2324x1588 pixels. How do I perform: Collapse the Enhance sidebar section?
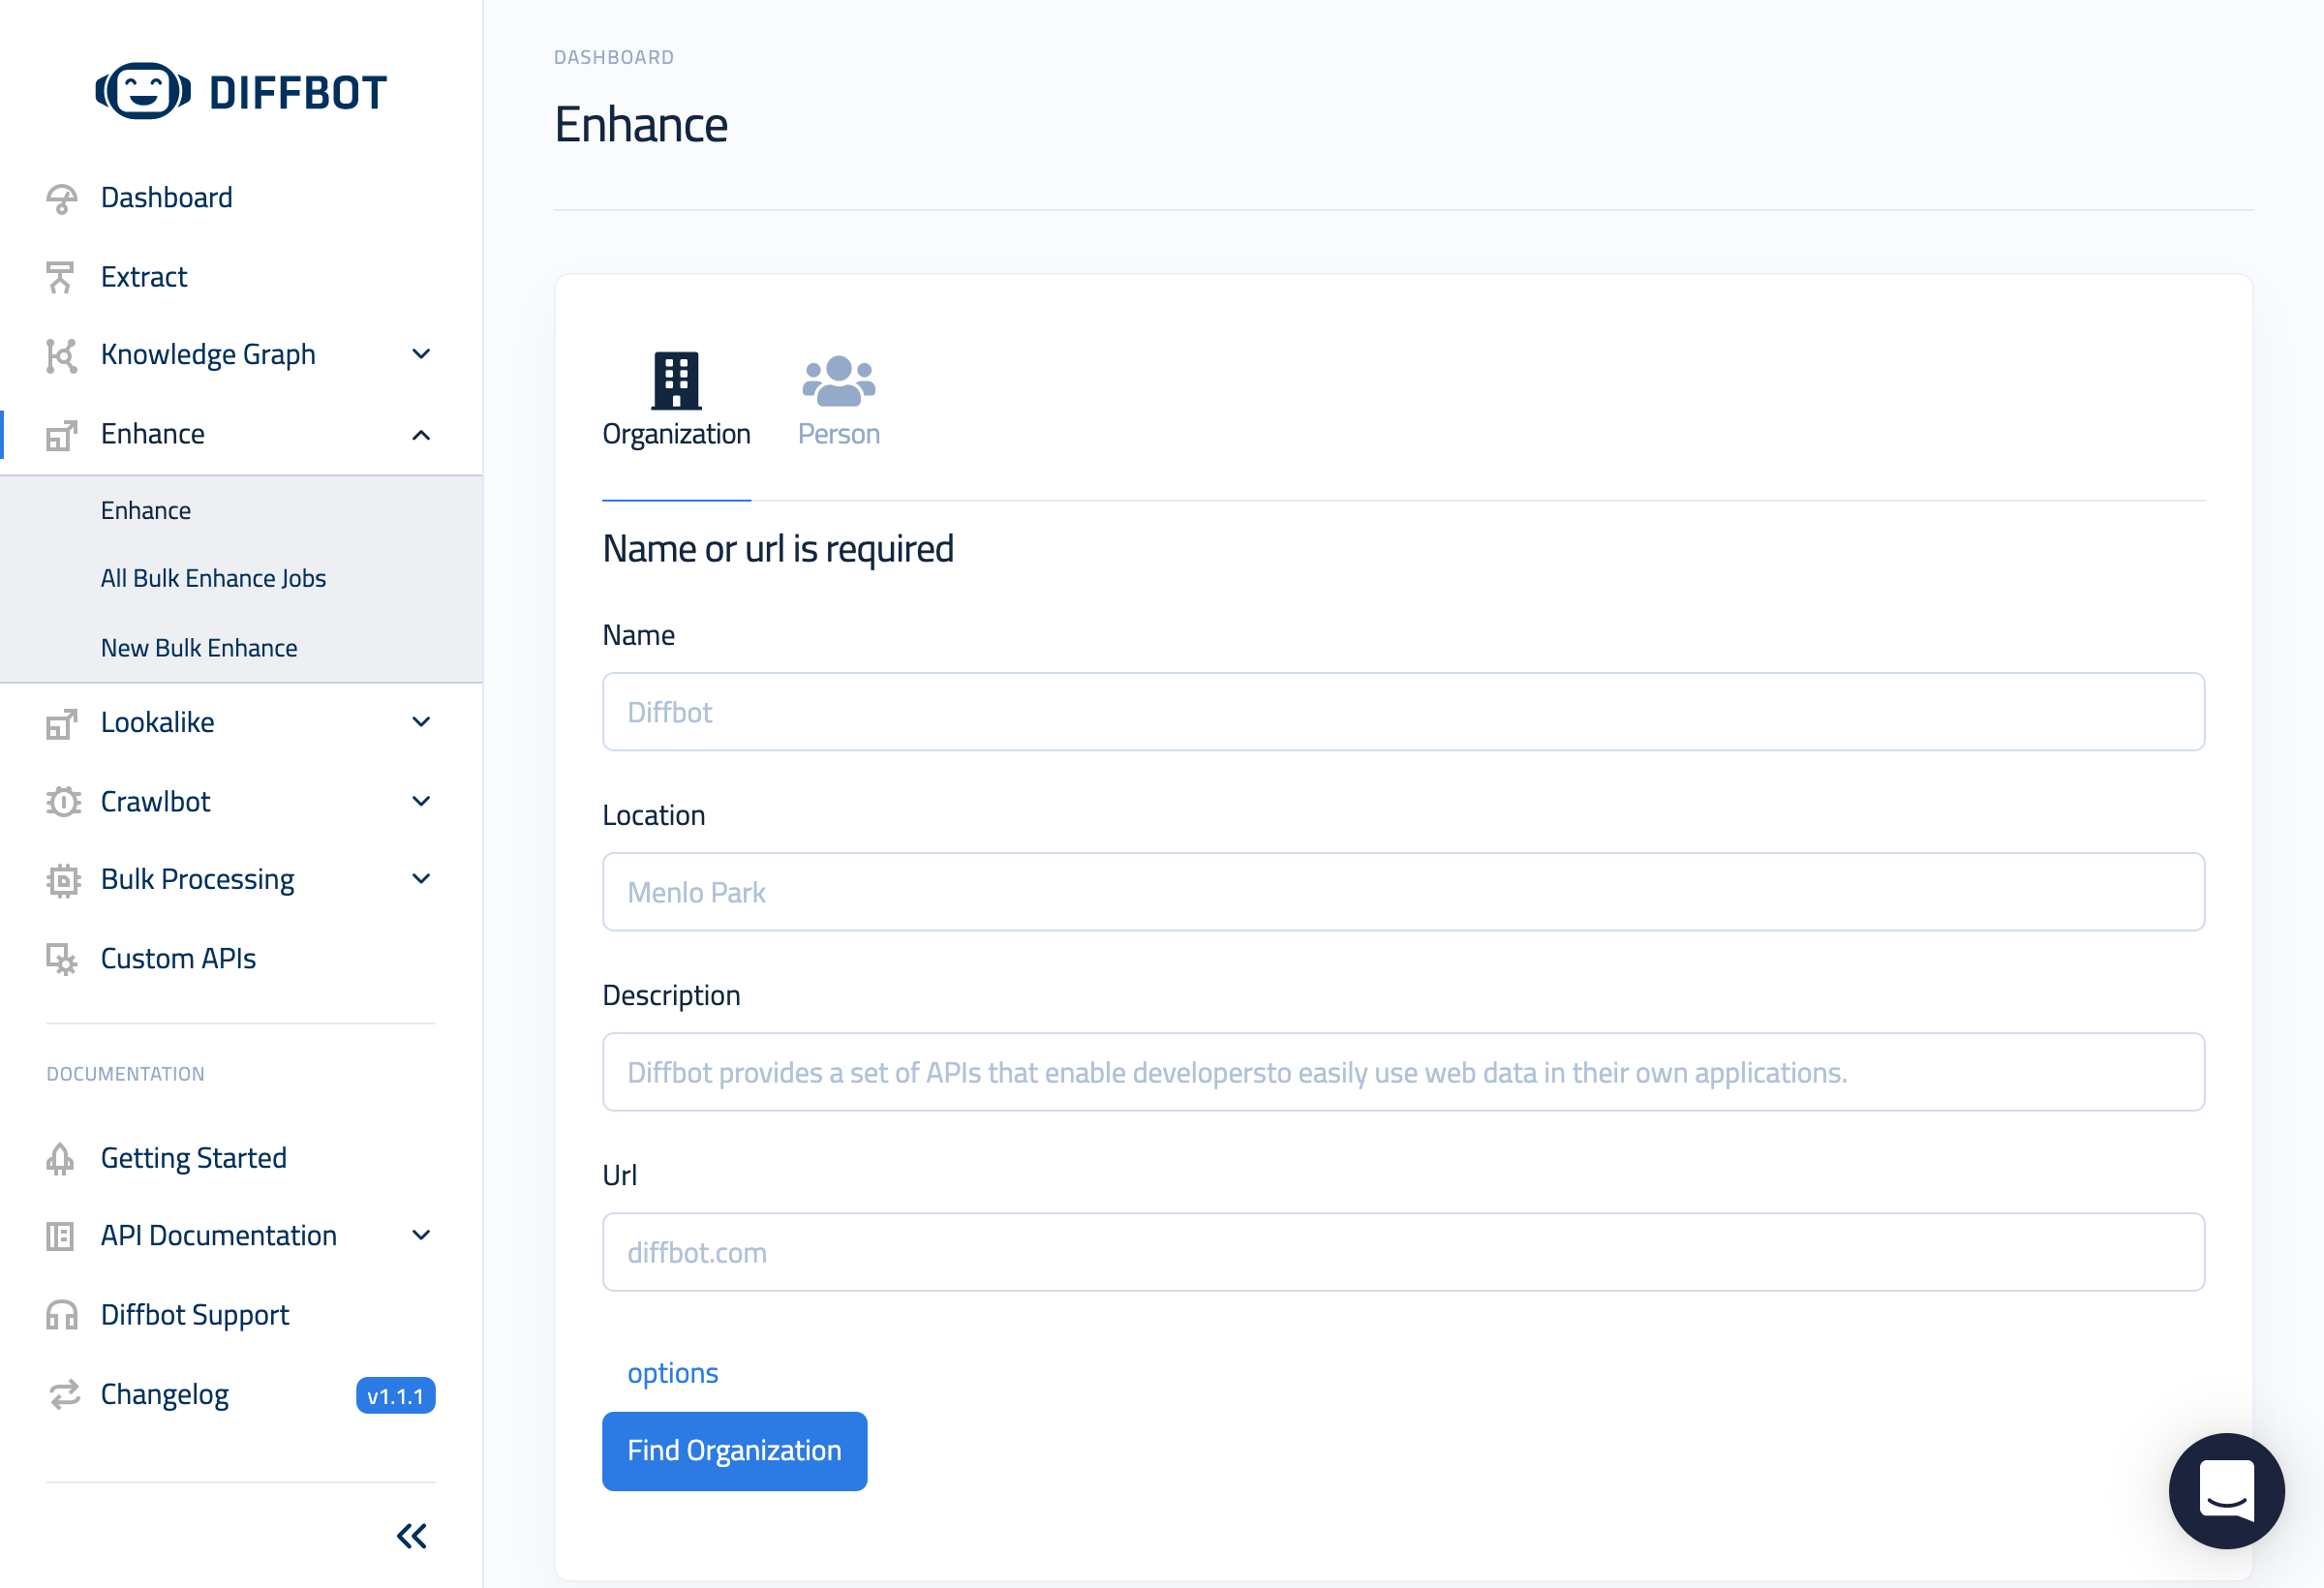click(421, 435)
